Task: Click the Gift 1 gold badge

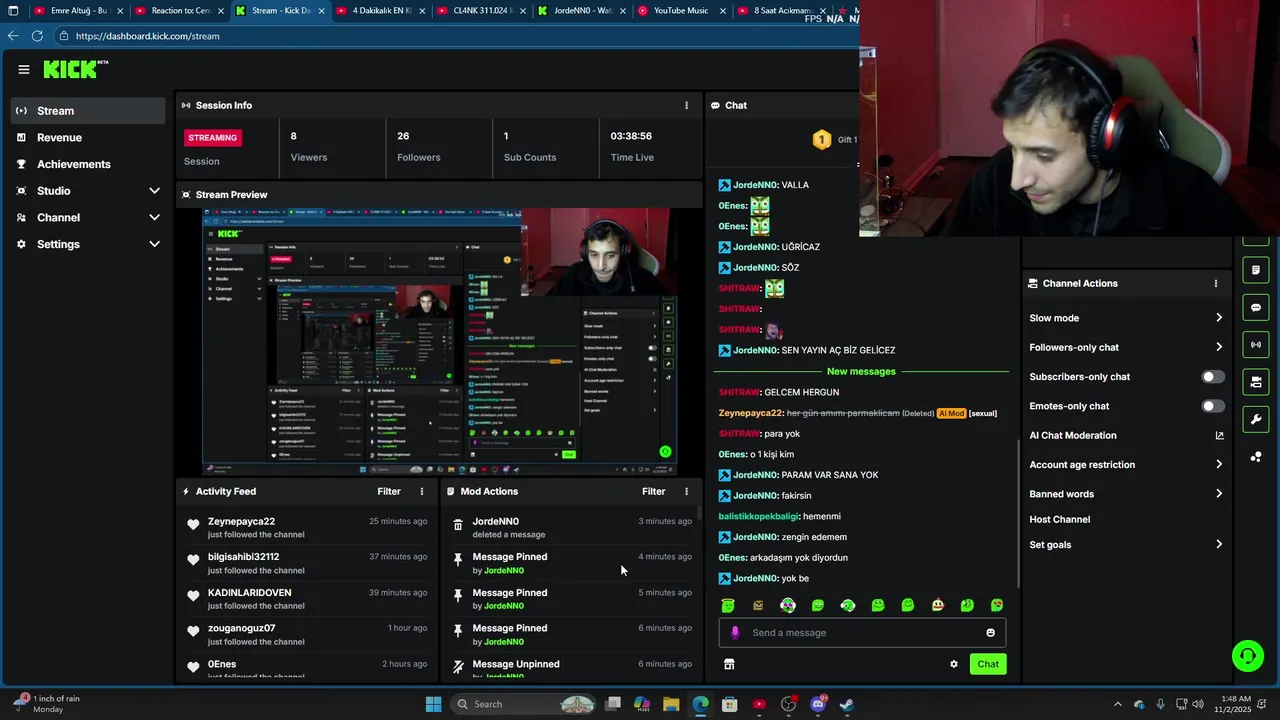Action: point(821,140)
